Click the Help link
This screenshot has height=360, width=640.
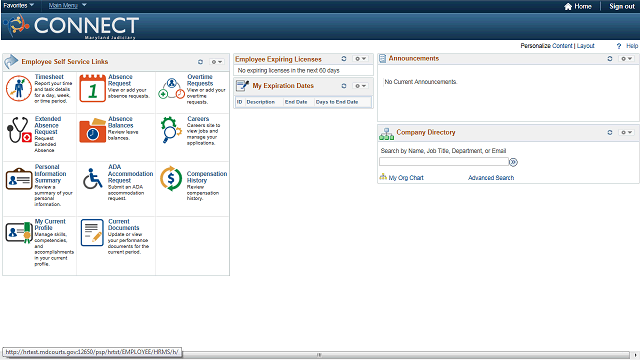(632, 46)
